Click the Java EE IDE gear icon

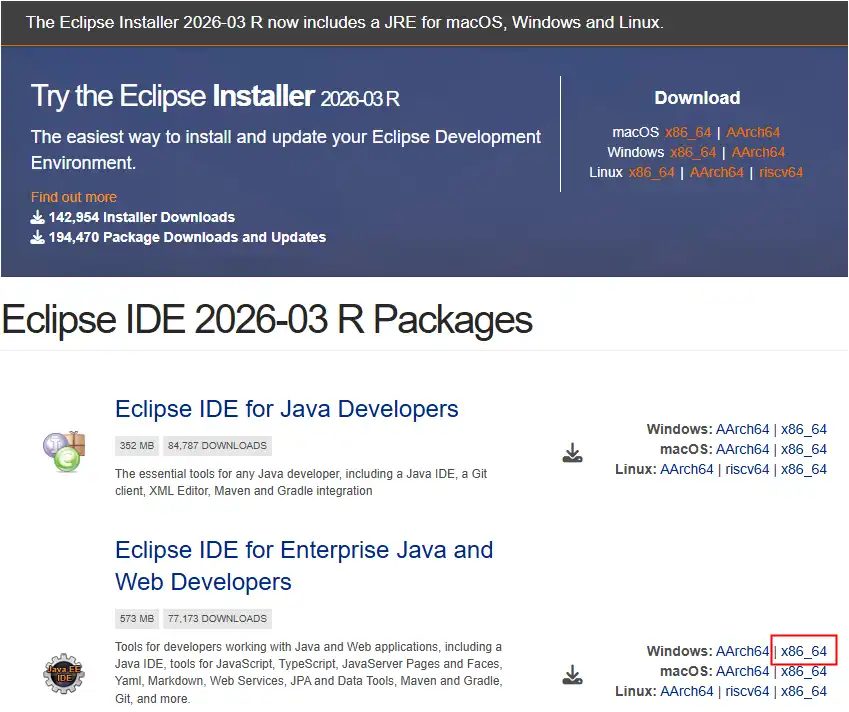(64, 674)
